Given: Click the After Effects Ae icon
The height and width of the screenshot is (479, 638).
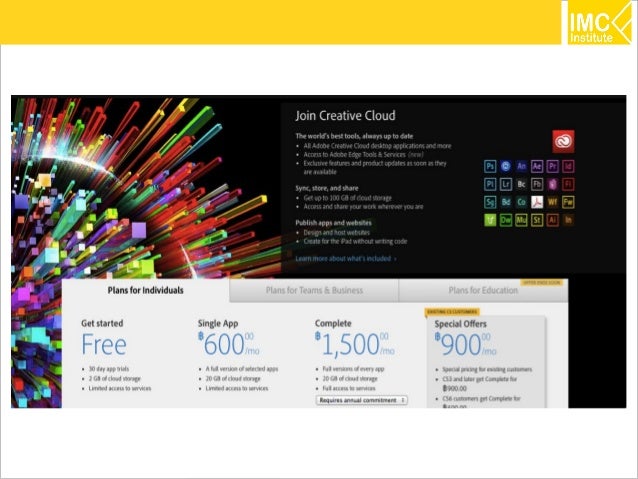Looking at the screenshot, I should tap(537, 166).
